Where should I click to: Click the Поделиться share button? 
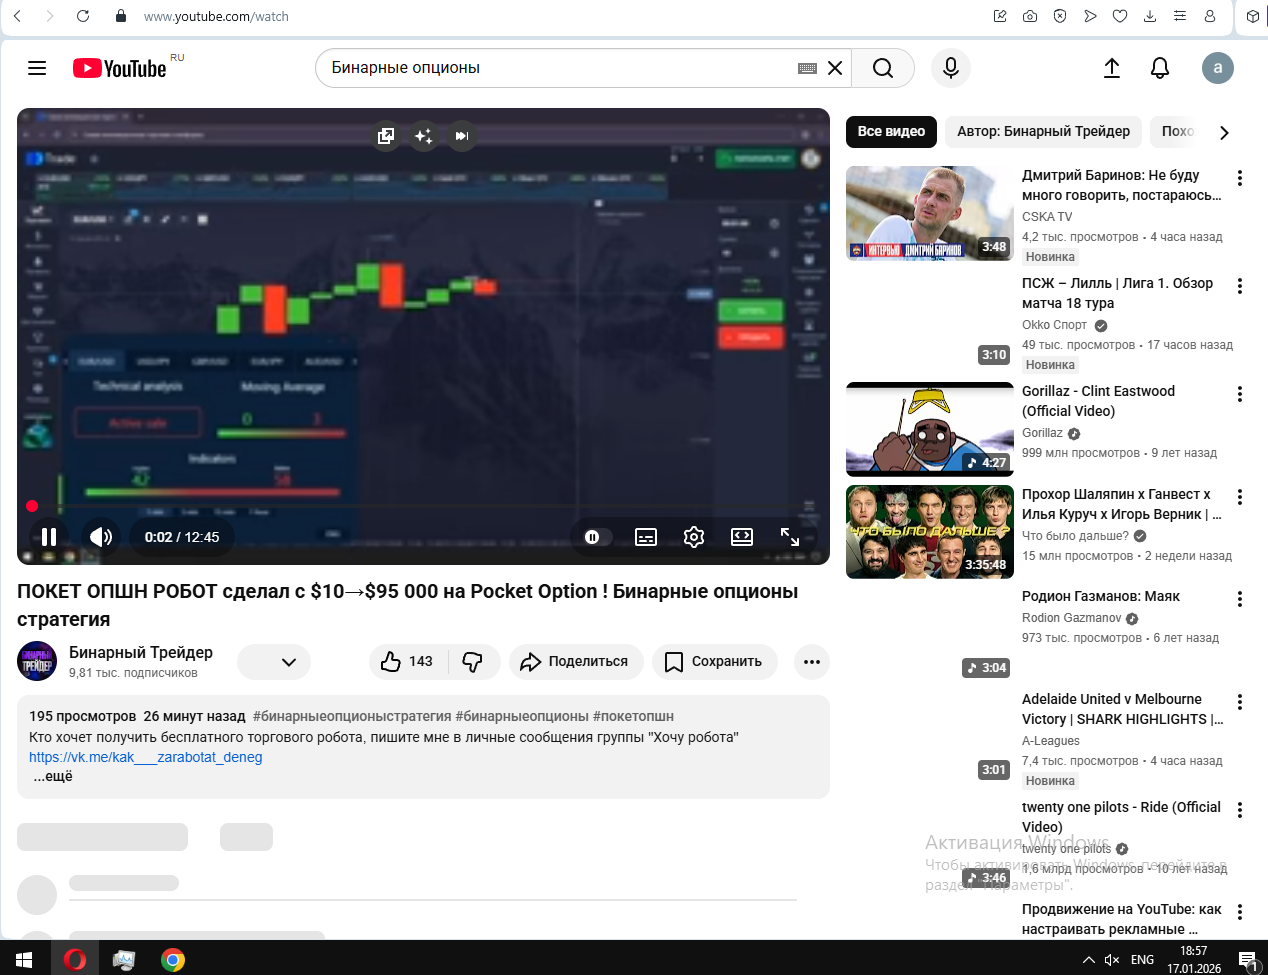576,662
